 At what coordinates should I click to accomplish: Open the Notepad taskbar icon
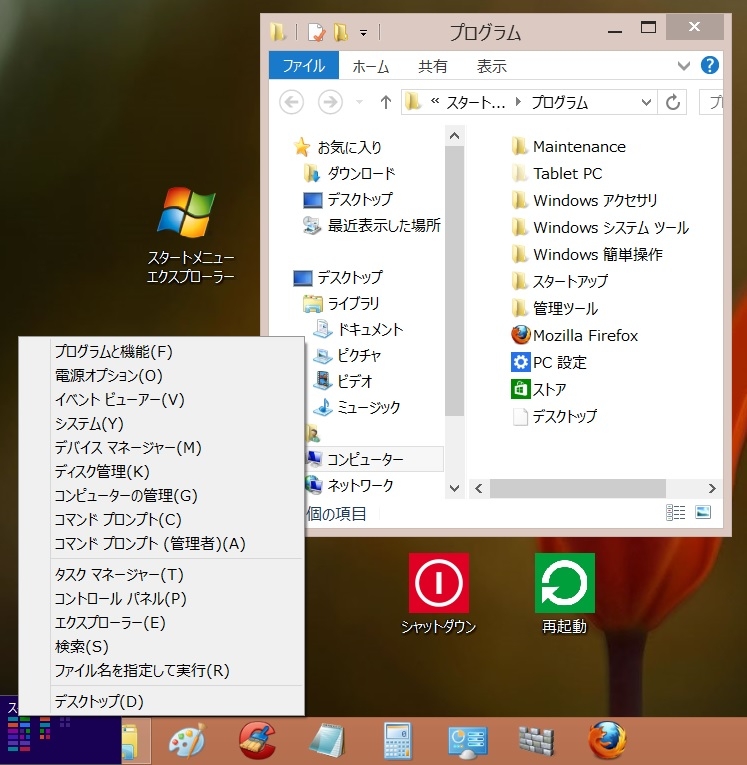click(326, 741)
